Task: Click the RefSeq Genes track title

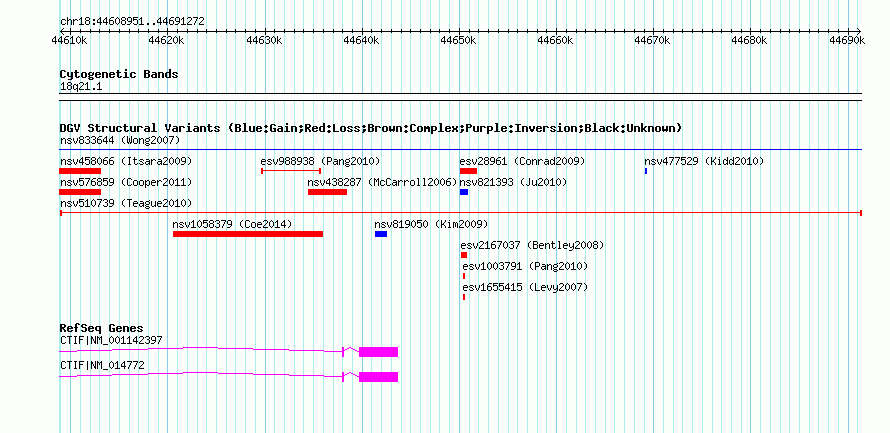Action: click(x=102, y=328)
